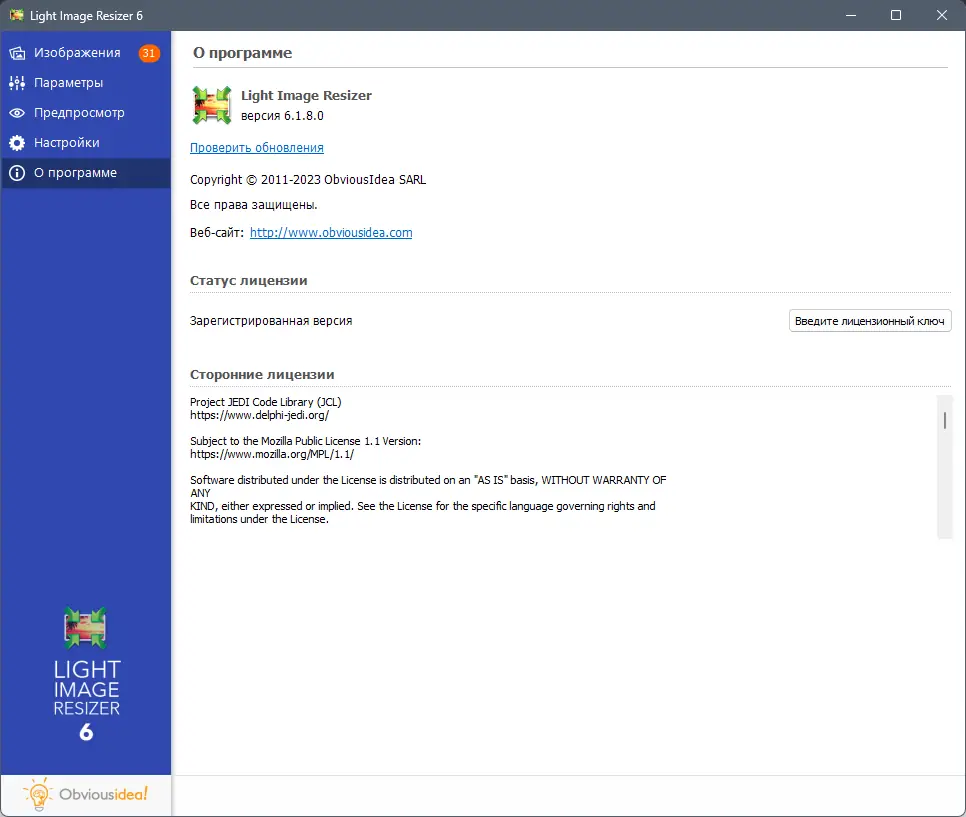Click the eye icon beside Предпросмотр
966x817 pixels.
click(x=17, y=113)
